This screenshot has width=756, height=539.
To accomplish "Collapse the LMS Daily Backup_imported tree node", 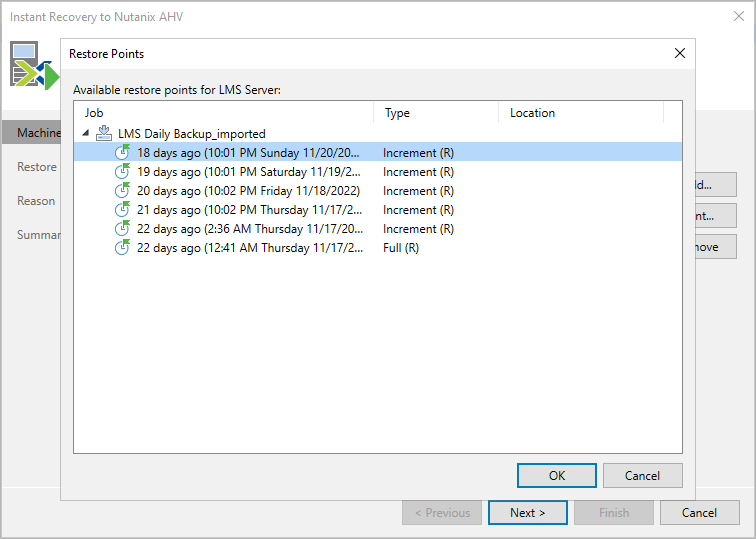I will [x=86, y=133].
